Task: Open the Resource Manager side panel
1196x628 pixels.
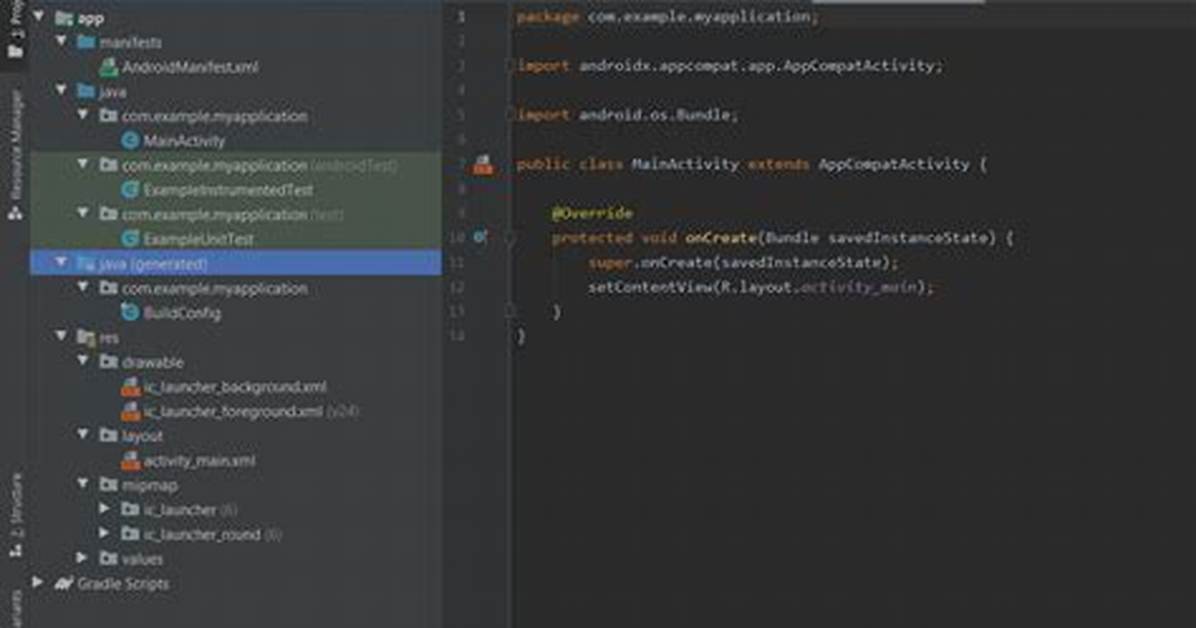Action: click(14, 155)
